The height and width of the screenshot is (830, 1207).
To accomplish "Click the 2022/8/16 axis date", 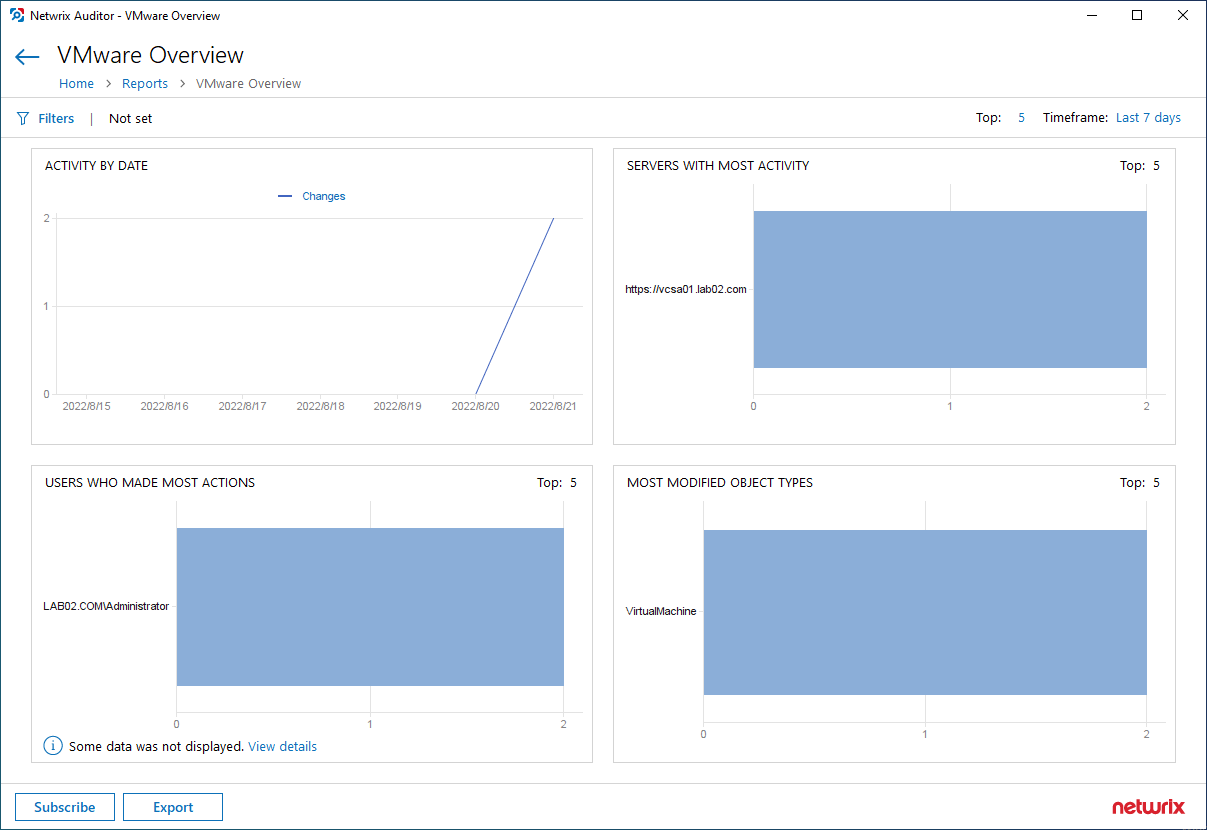I will point(164,406).
